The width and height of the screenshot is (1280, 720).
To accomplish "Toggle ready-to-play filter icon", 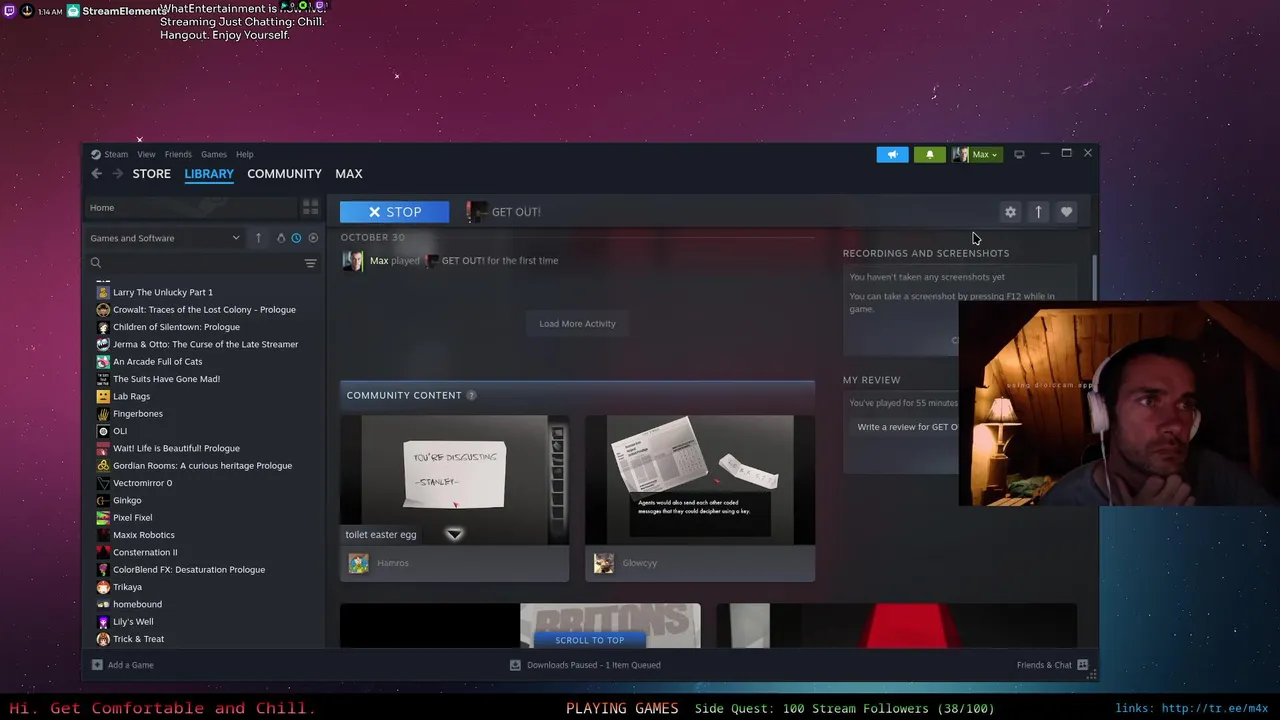I will pos(313,238).
